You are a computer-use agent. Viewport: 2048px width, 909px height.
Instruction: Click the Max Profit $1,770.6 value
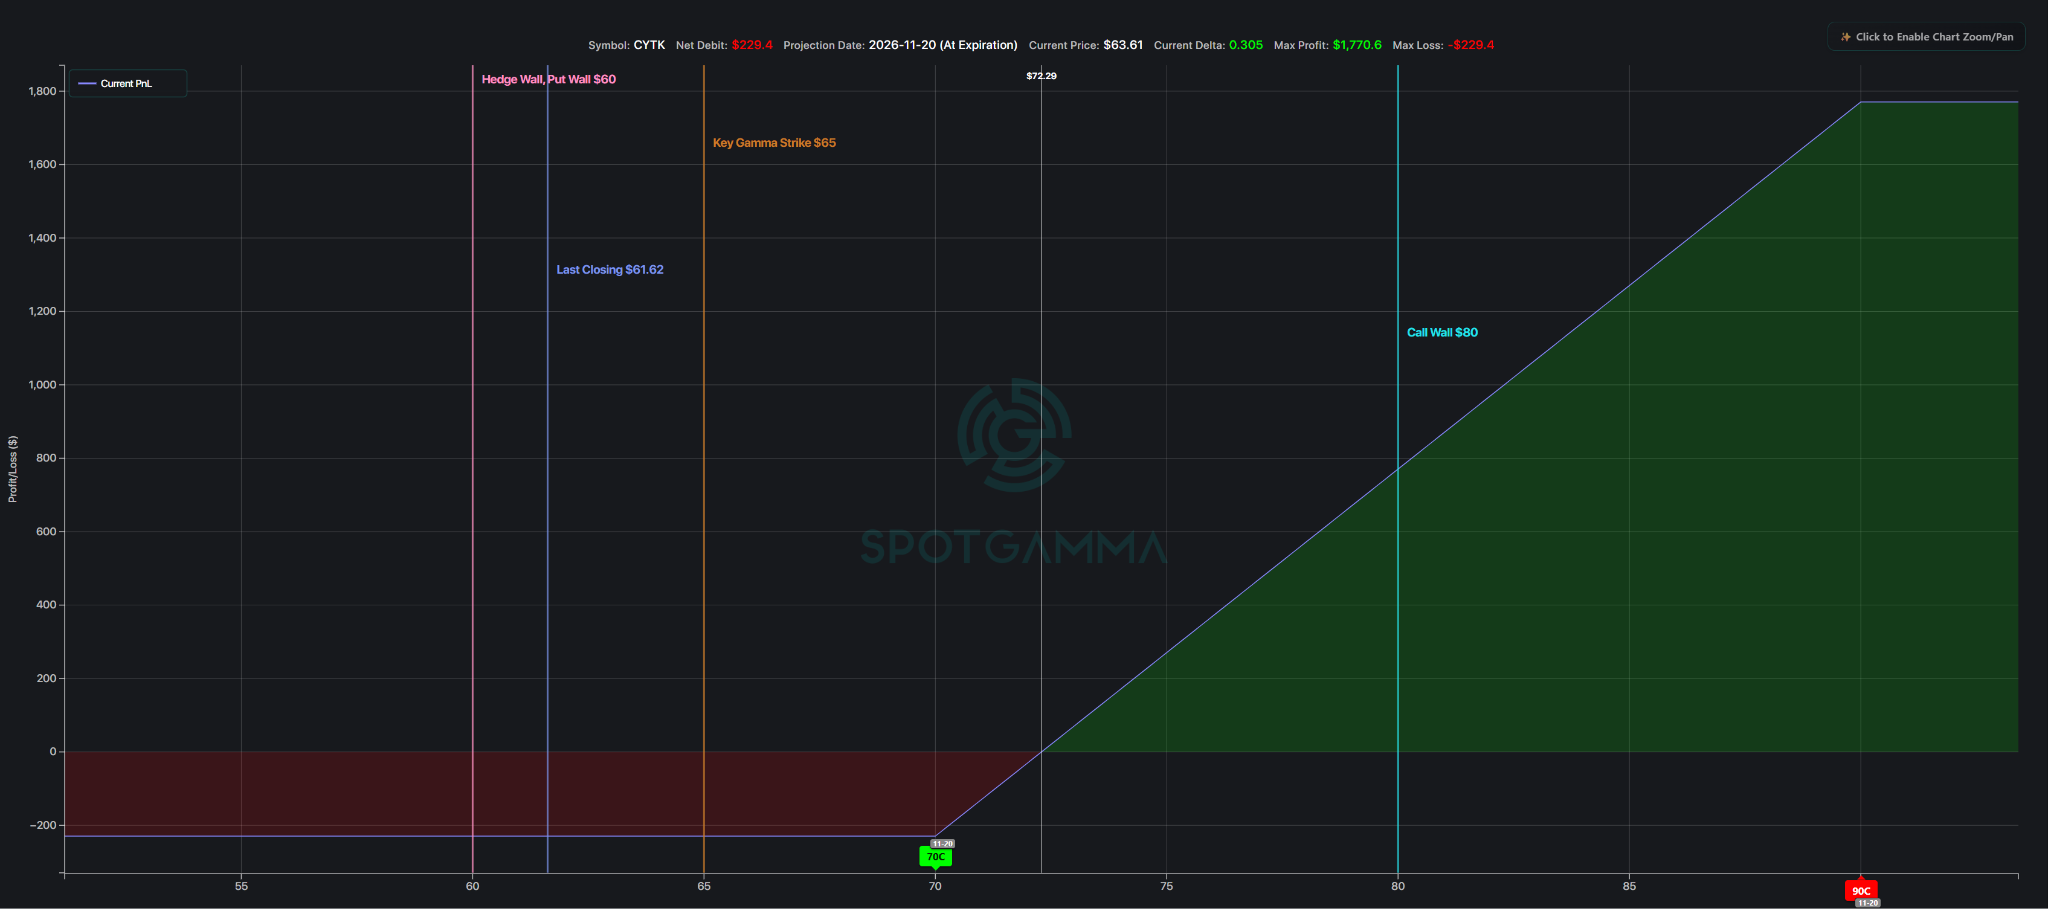[1357, 45]
